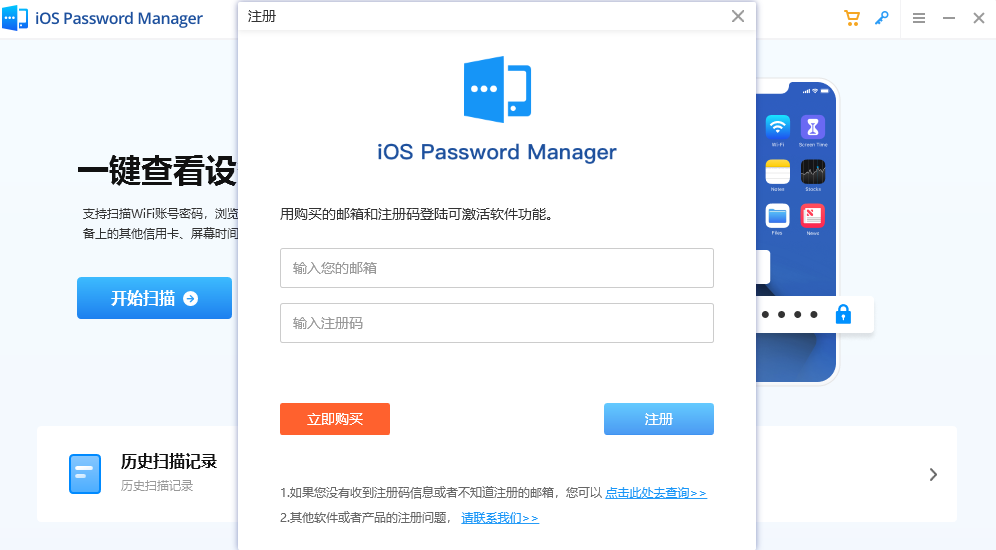
Task: Open the 点击此处去查询>> link
Action: click(656, 493)
